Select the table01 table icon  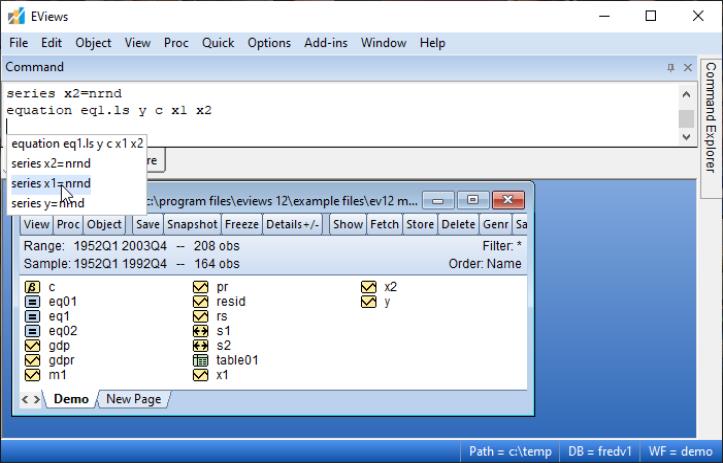199,360
